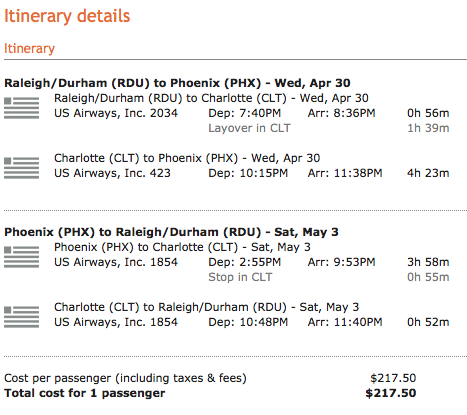Click airline logo beside Charlotte to Raleigh/Durham flight
The height and width of the screenshot is (415, 467).
point(21,317)
